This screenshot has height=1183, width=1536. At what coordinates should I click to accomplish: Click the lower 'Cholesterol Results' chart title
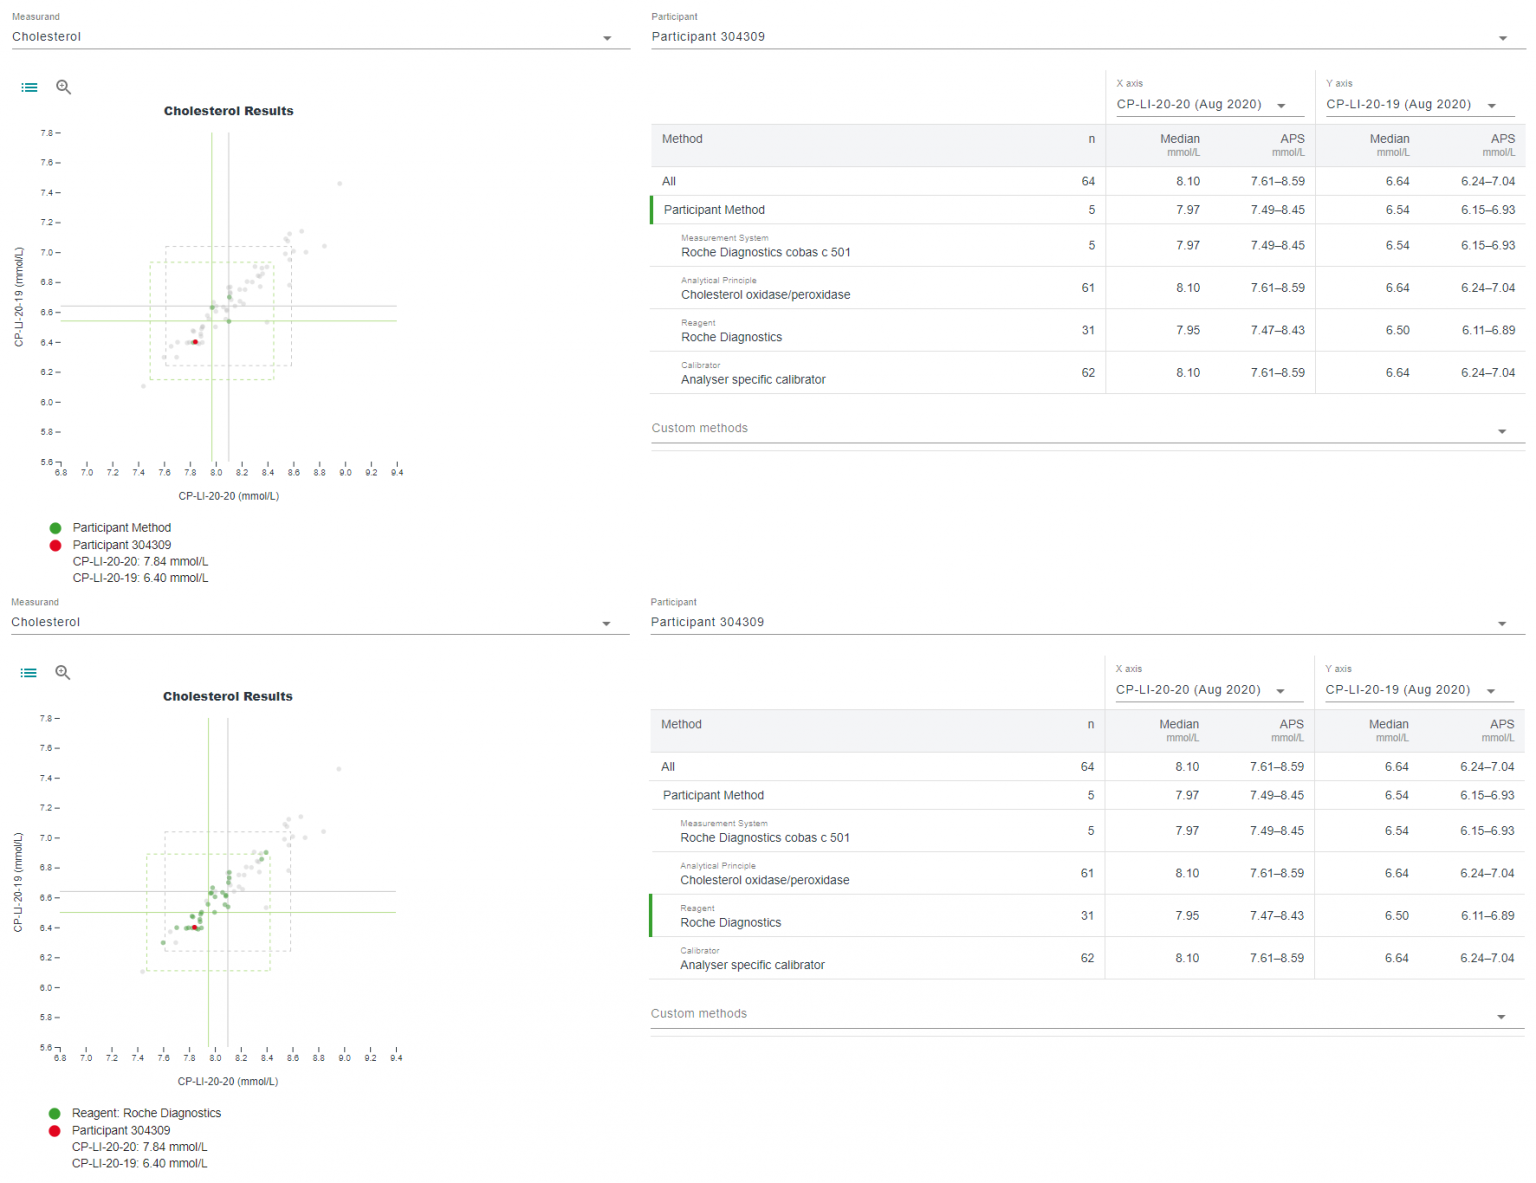[x=228, y=696]
